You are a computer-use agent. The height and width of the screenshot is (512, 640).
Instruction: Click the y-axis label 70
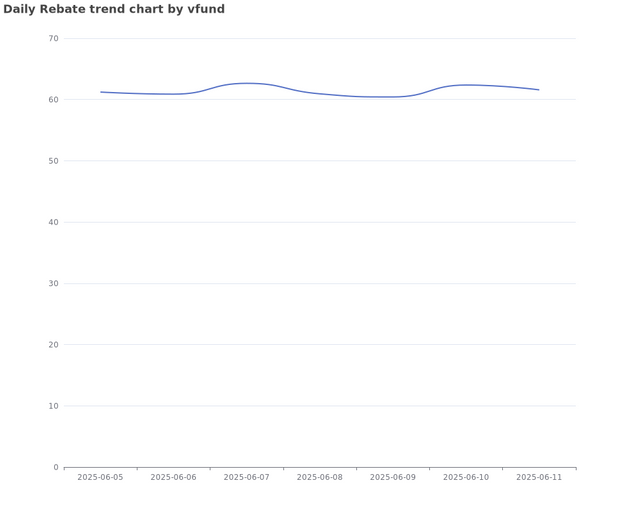pyautogui.click(x=53, y=39)
